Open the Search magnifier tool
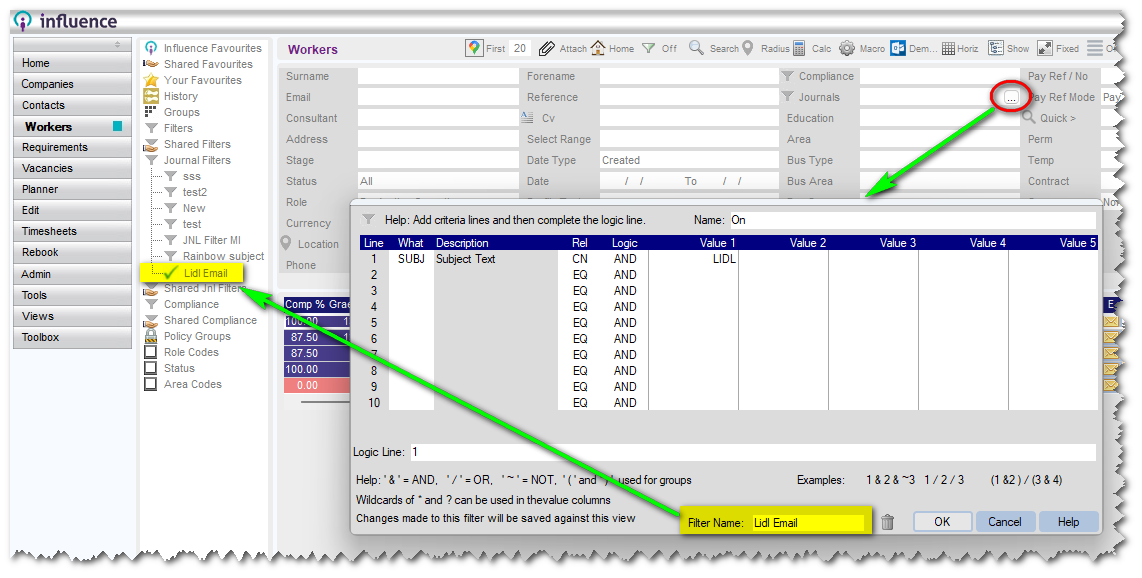1142x578 pixels. click(696, 48)
